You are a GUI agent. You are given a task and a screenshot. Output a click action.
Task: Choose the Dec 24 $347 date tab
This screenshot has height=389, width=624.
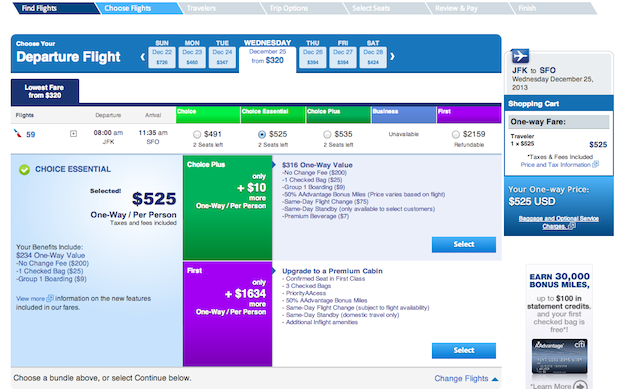pyautogui.click(x=222, y=57)
